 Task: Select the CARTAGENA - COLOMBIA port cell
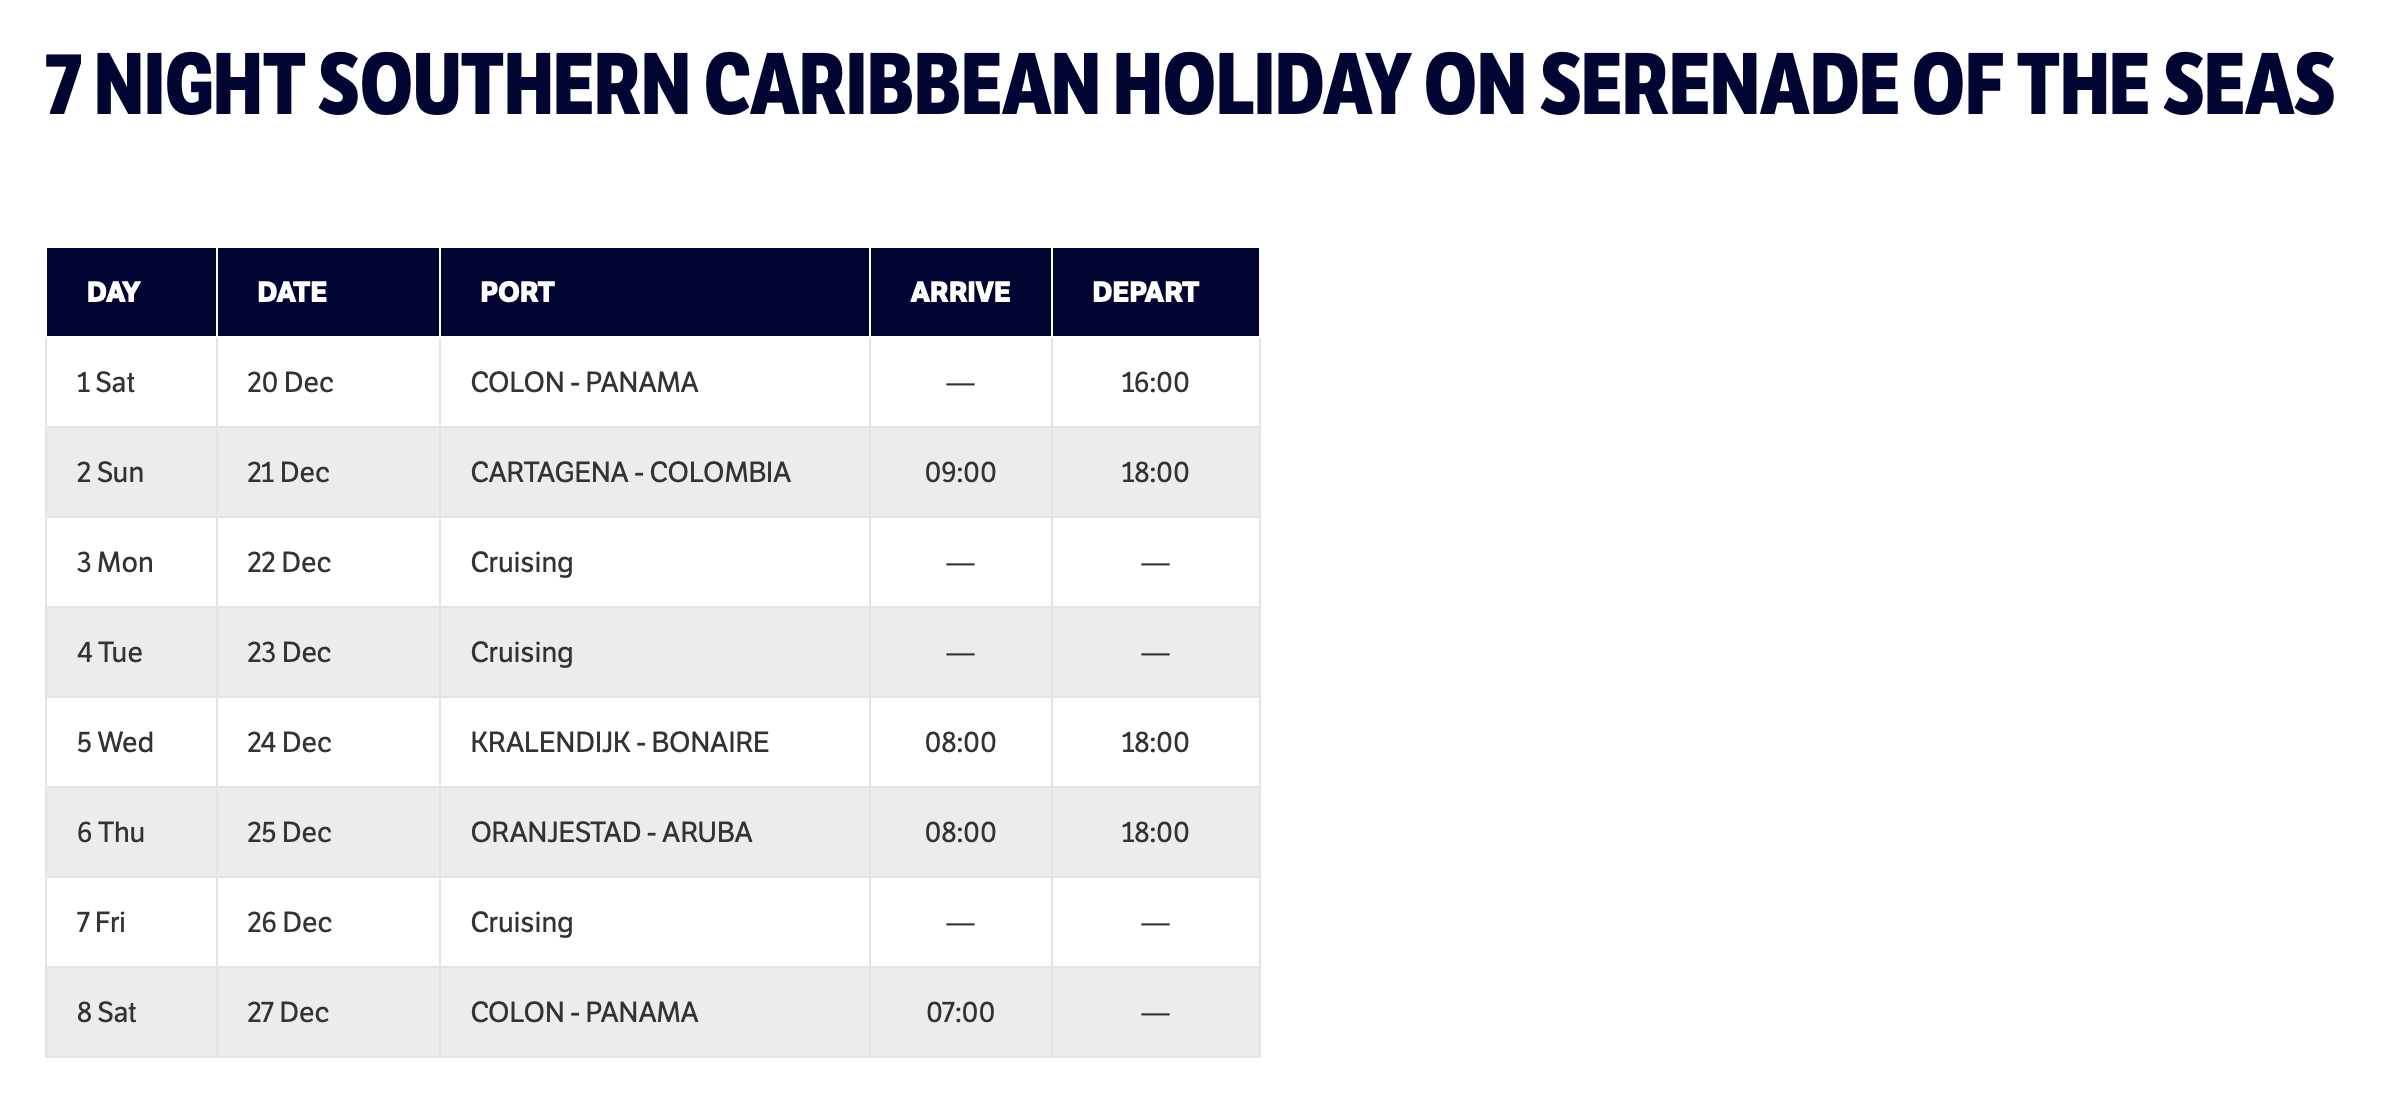pyautogui.click(x=630, y=473)
